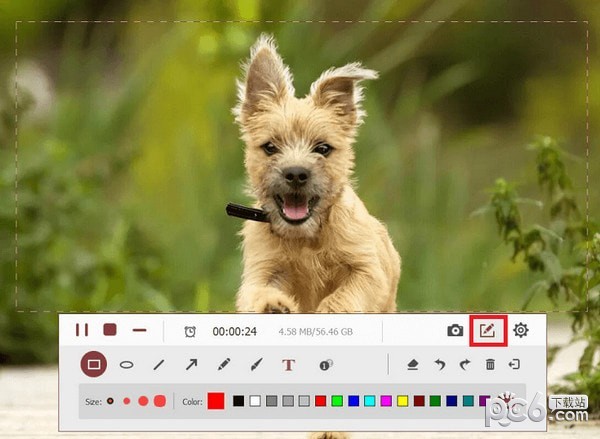Pick the dark green color swatch
The height and width of the screenshot is (439, 600).
pos(435,401)
